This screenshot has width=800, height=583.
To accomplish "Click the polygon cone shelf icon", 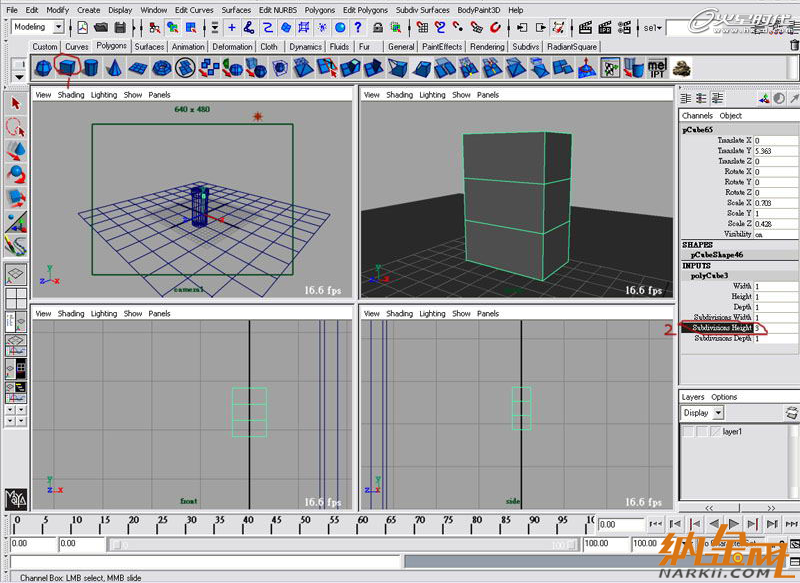I will (x=114, y=67).
